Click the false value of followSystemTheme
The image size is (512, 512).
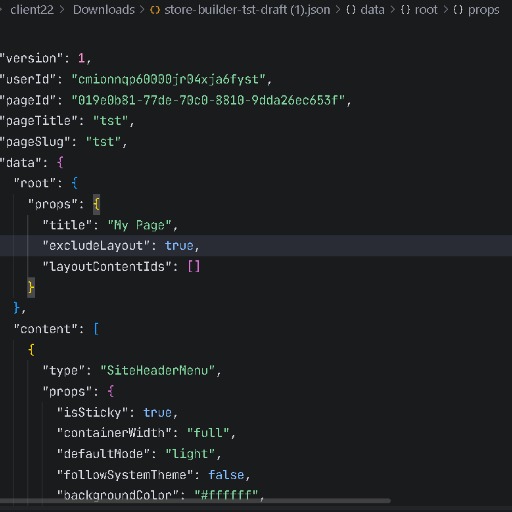(226, 475)
